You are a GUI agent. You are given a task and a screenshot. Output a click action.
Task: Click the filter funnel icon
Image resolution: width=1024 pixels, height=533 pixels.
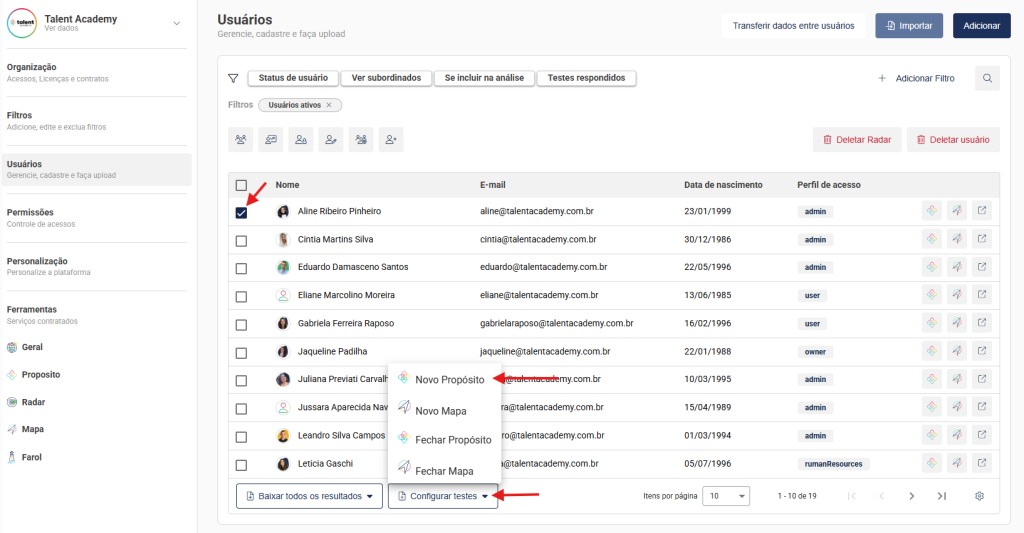coord(233,78)
